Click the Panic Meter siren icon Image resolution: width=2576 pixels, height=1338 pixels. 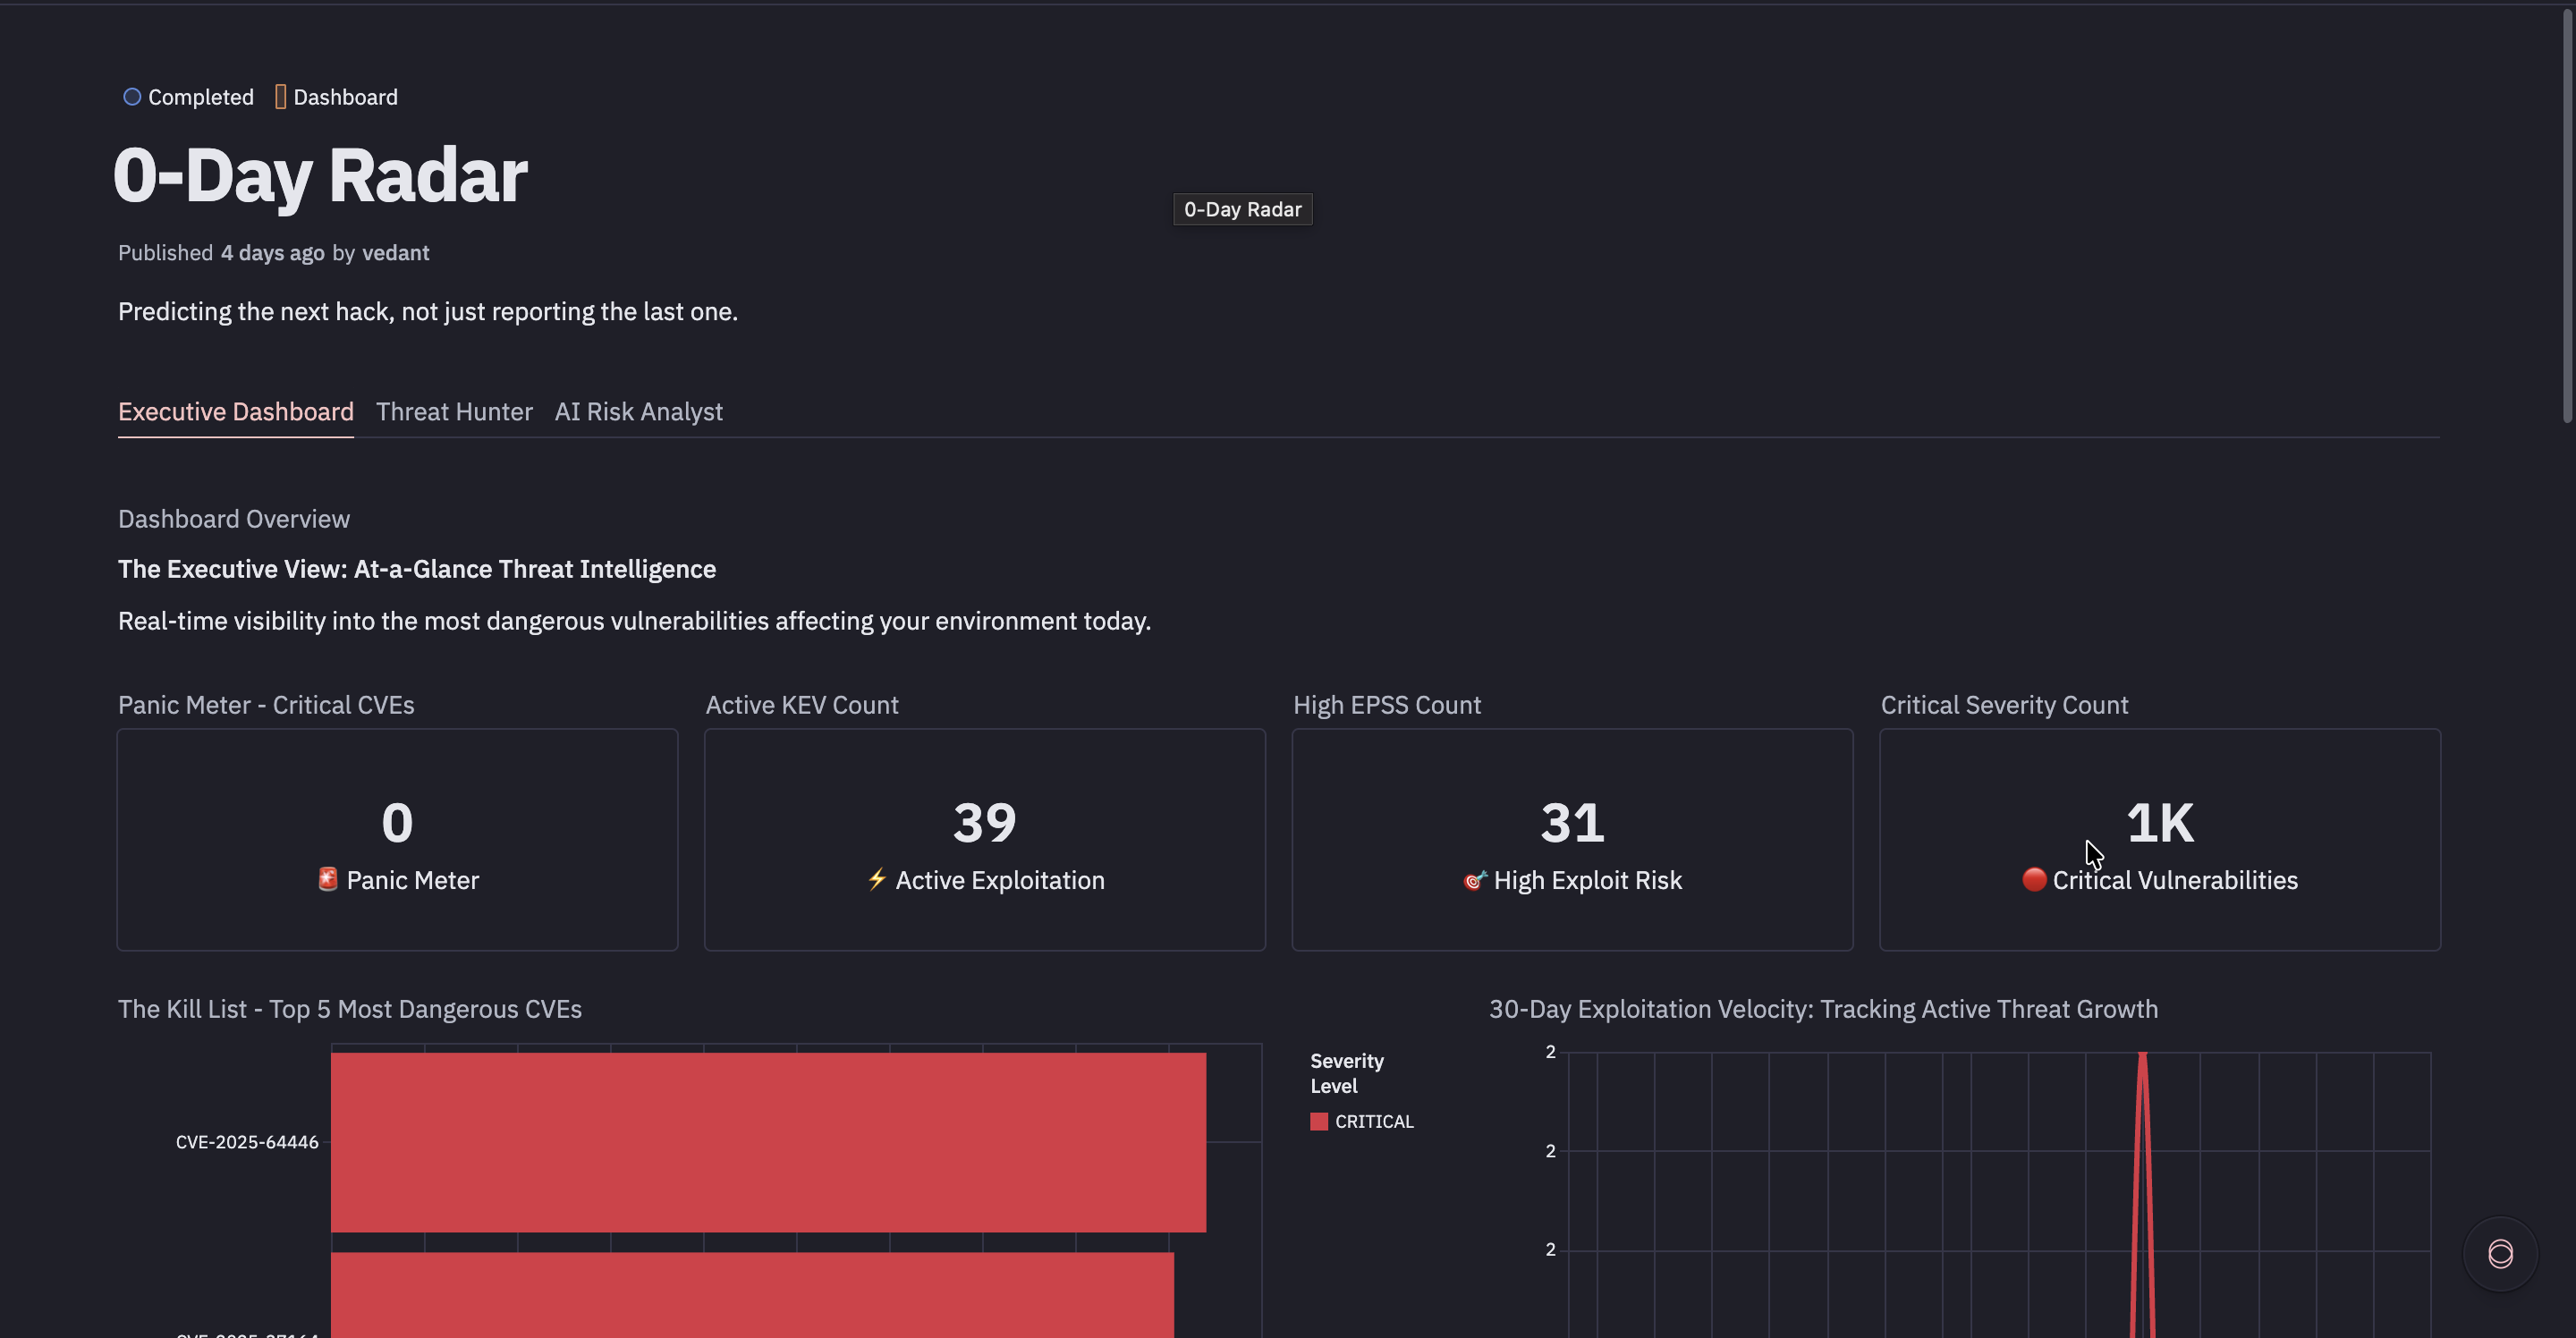tap(327, 879)
